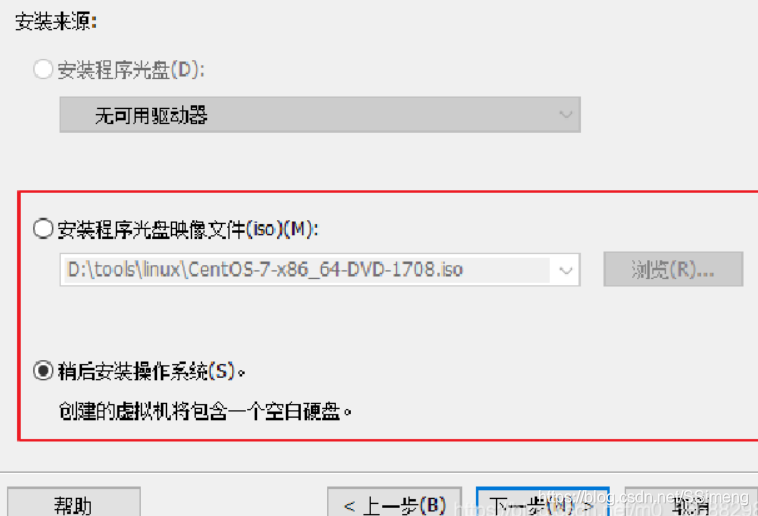Open 帮助 help button
The height and width of the screenshot is (516, 758).
(73, 502)
